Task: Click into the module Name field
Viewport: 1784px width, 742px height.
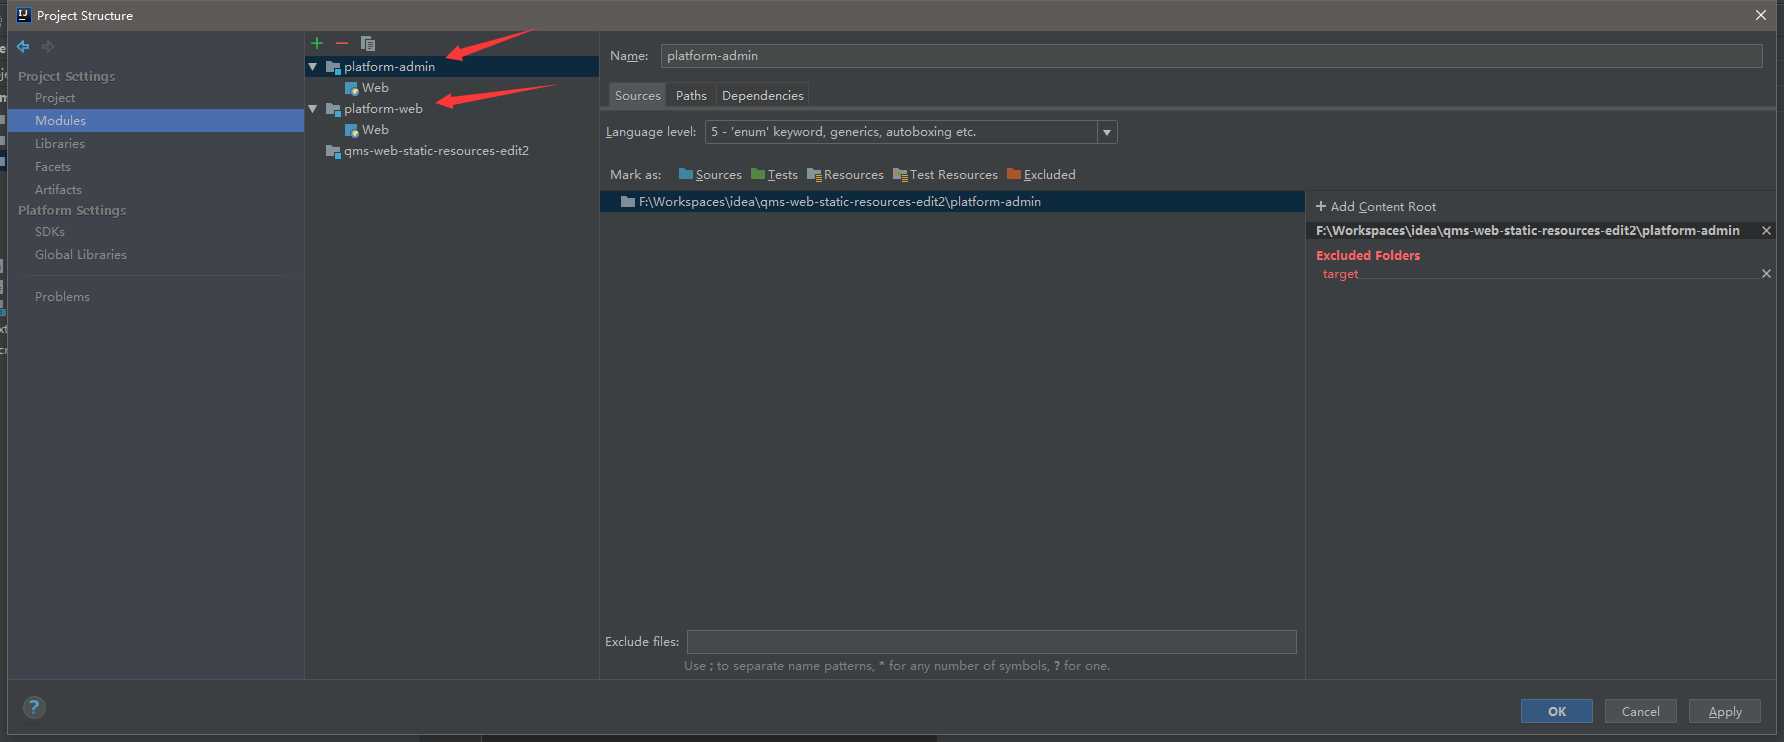Action: pos(1211,56)
